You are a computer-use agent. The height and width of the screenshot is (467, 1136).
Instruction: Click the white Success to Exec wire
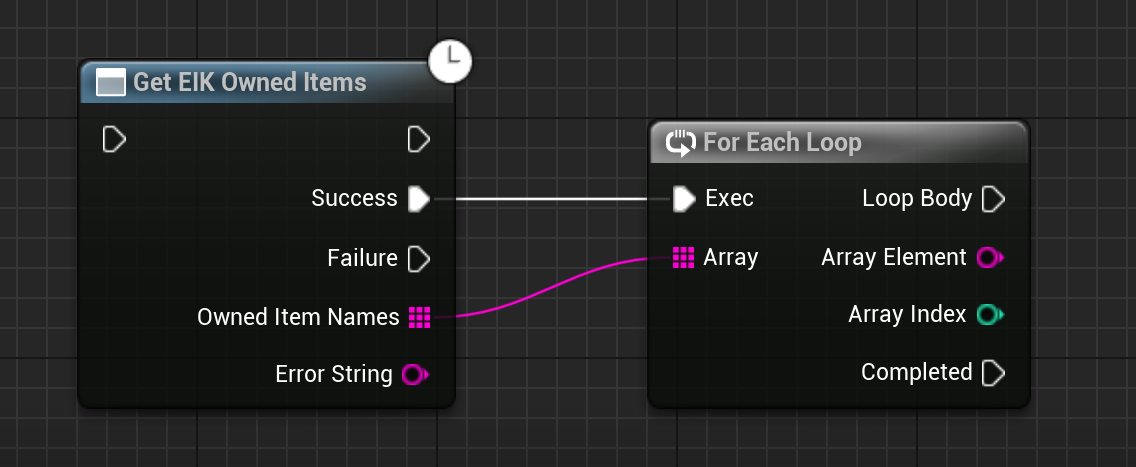coord(560,199)
